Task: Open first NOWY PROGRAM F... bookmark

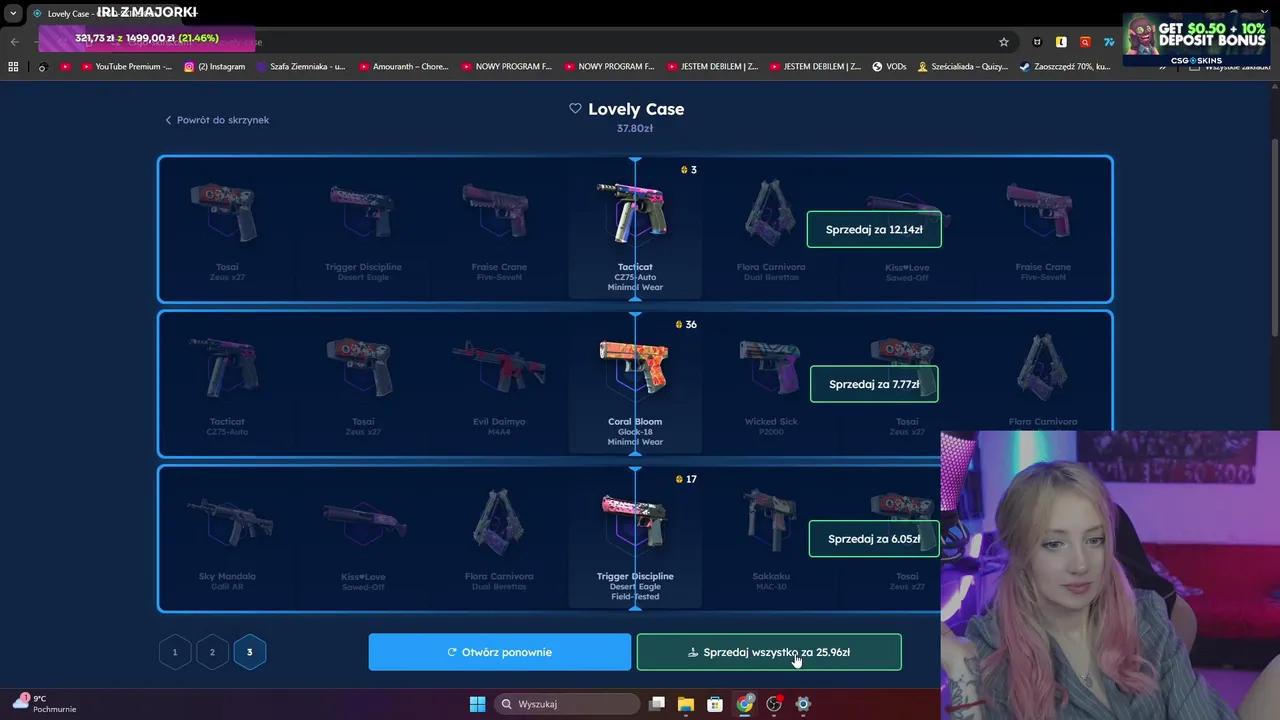Action: point(506,67)
